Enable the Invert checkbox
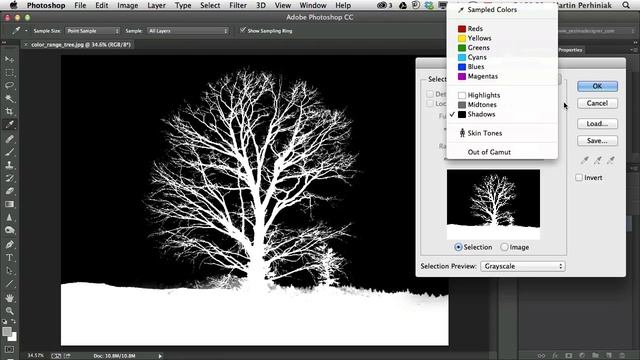 [x=579, y=178]
